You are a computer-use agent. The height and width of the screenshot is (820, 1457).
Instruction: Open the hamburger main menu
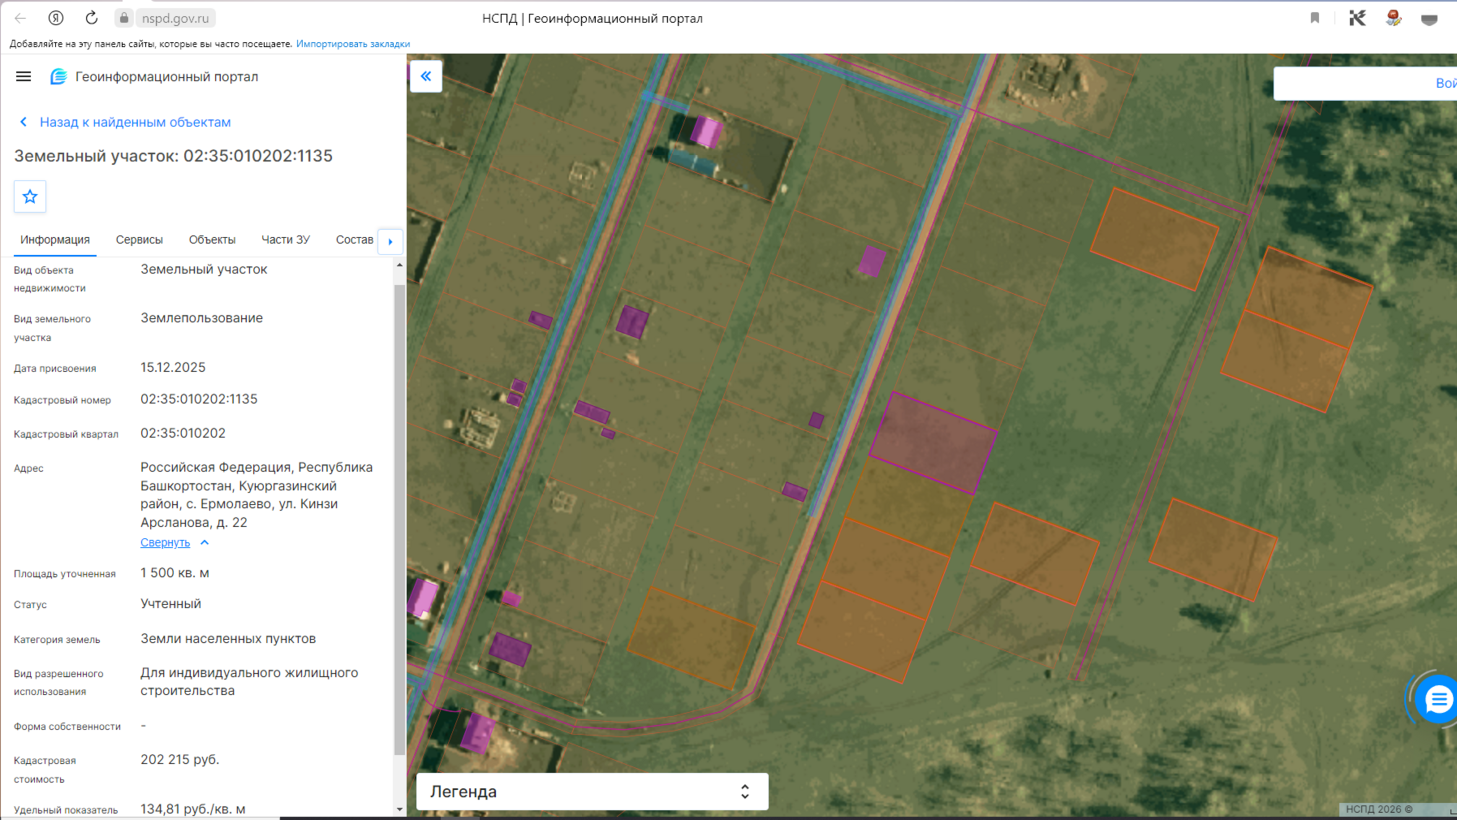[23, 77]
